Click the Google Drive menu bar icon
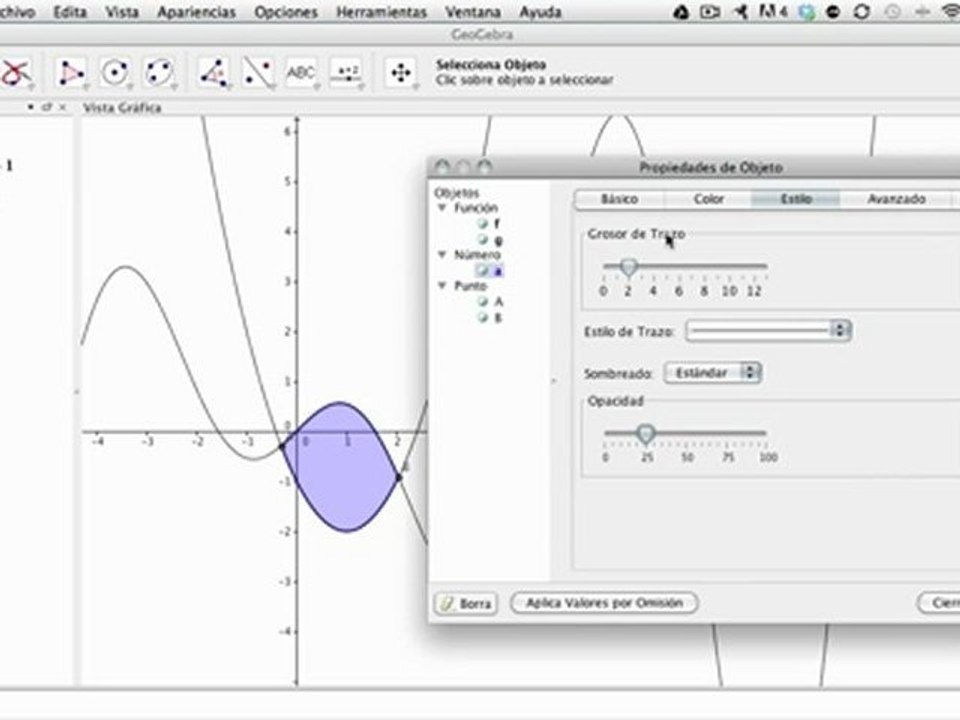The image size is (960, 720). pos(680,12)
